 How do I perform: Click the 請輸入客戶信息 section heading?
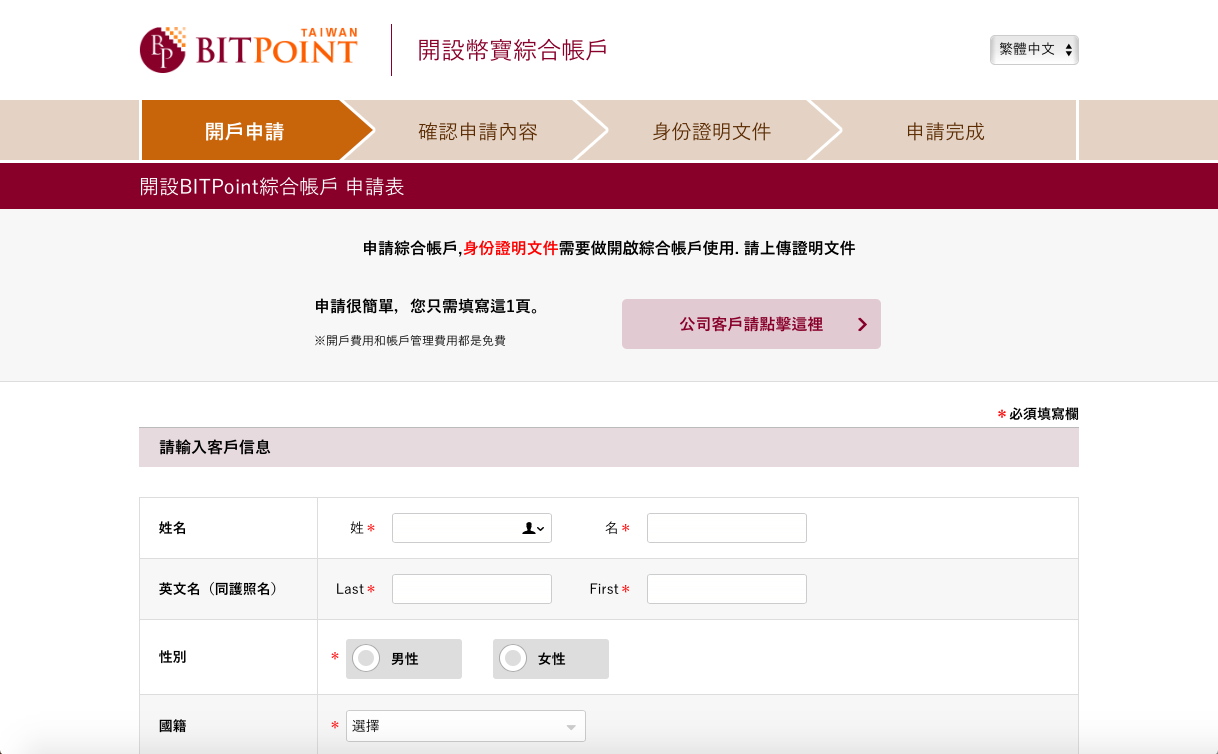coord(215,447)
